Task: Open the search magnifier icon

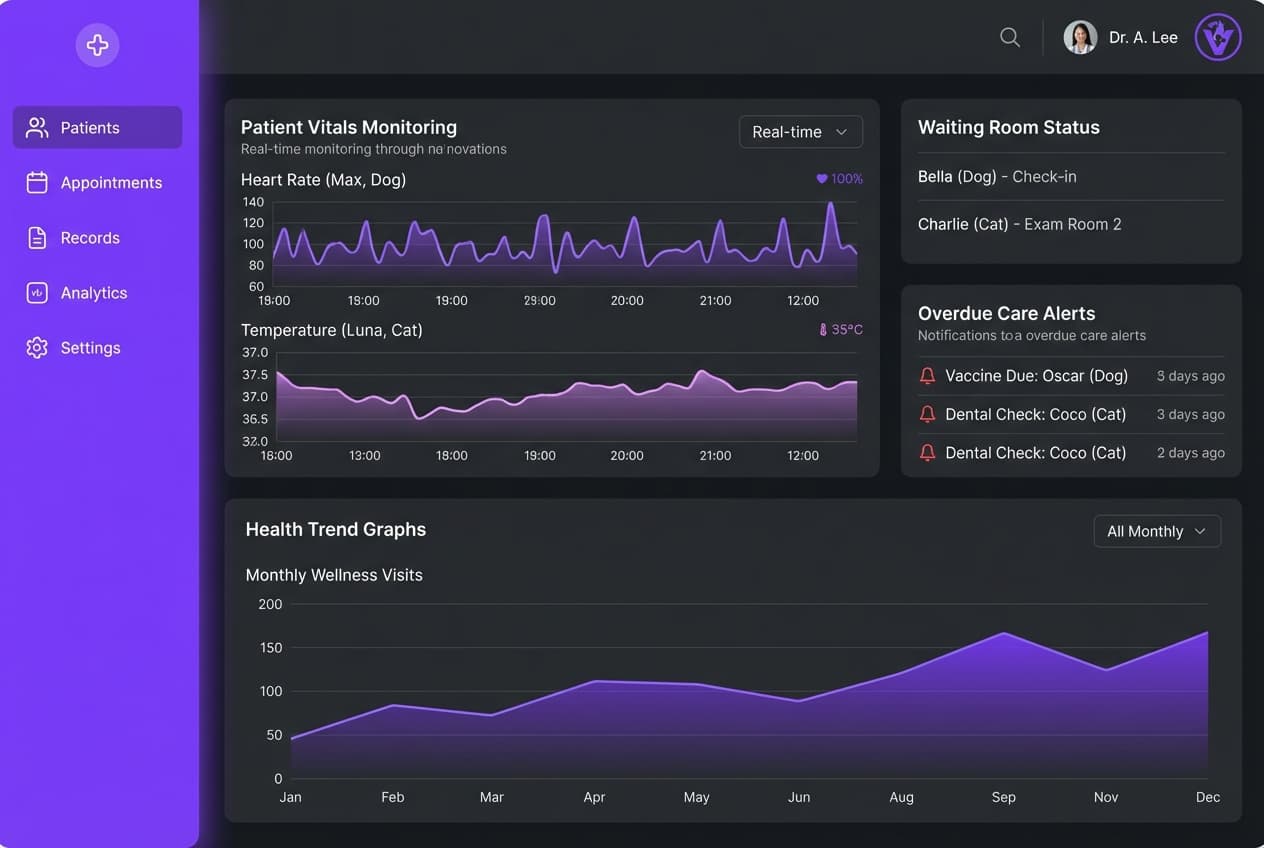Action: tap(1009, 36)
